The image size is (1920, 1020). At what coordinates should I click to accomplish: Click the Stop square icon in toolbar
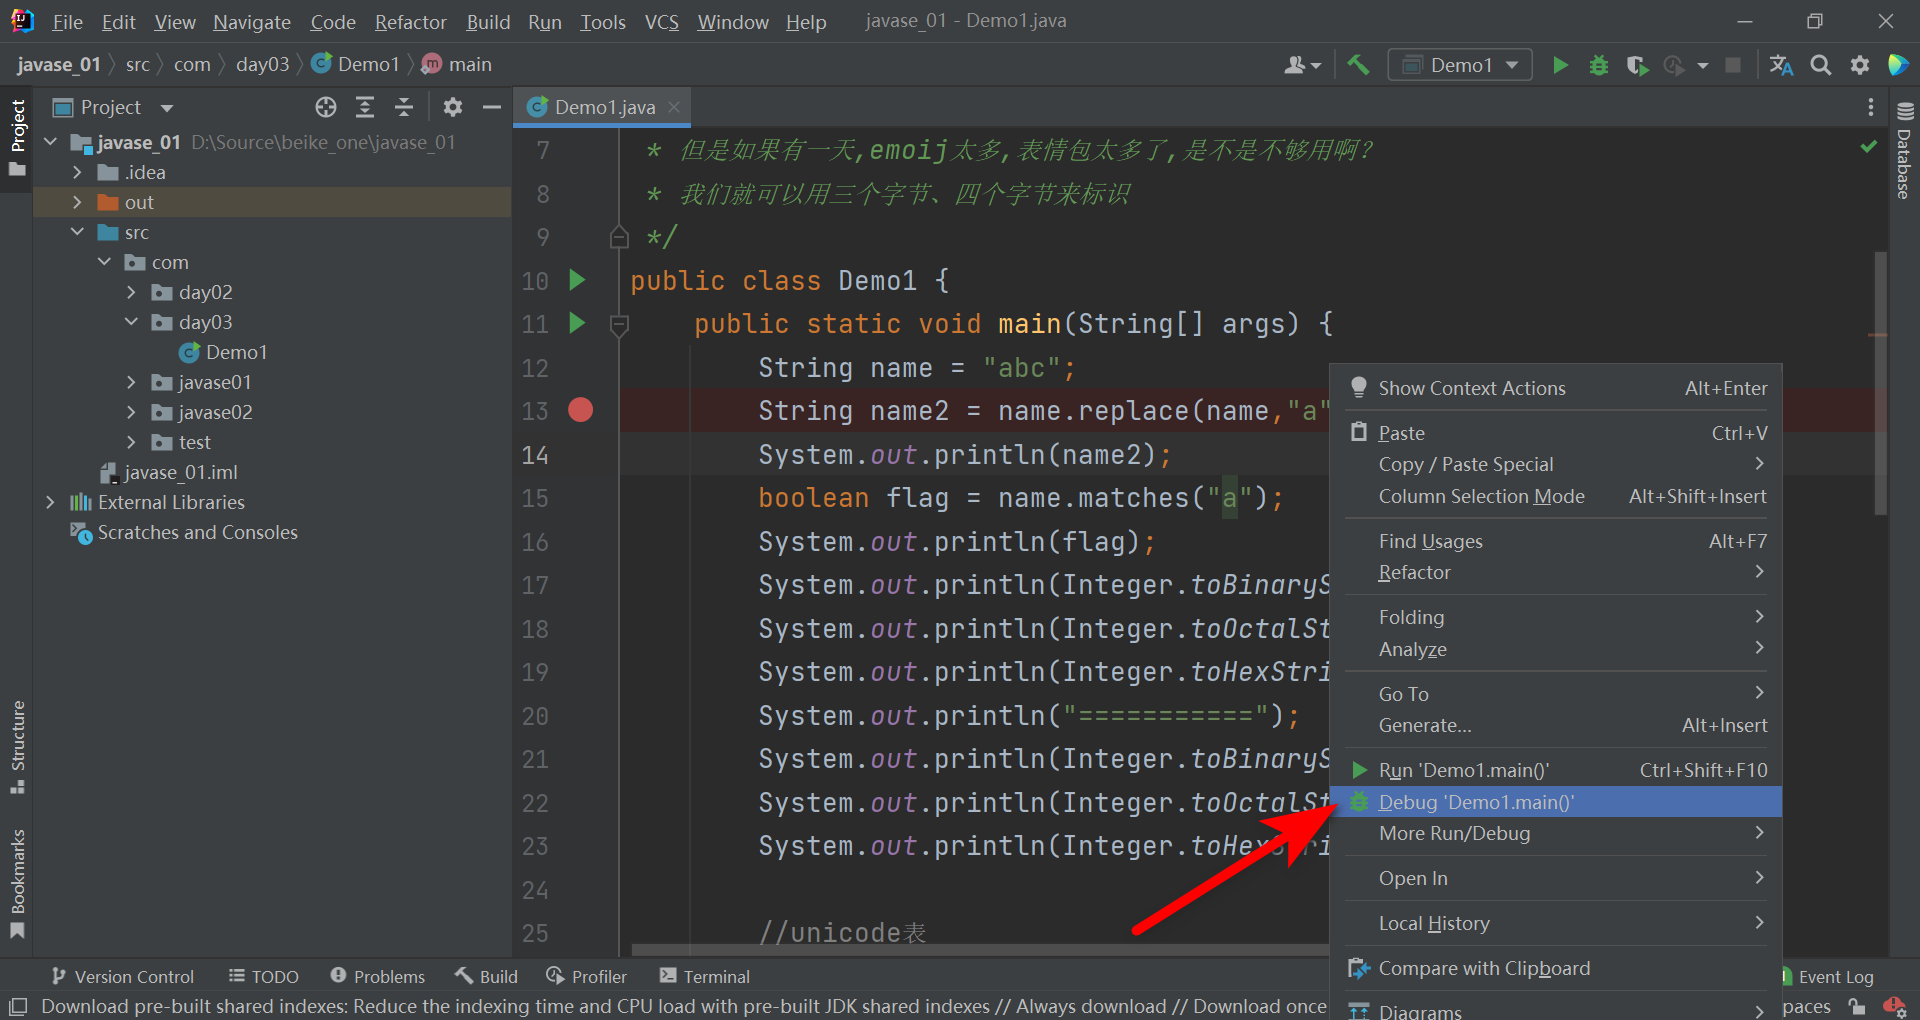(1733, 65)
